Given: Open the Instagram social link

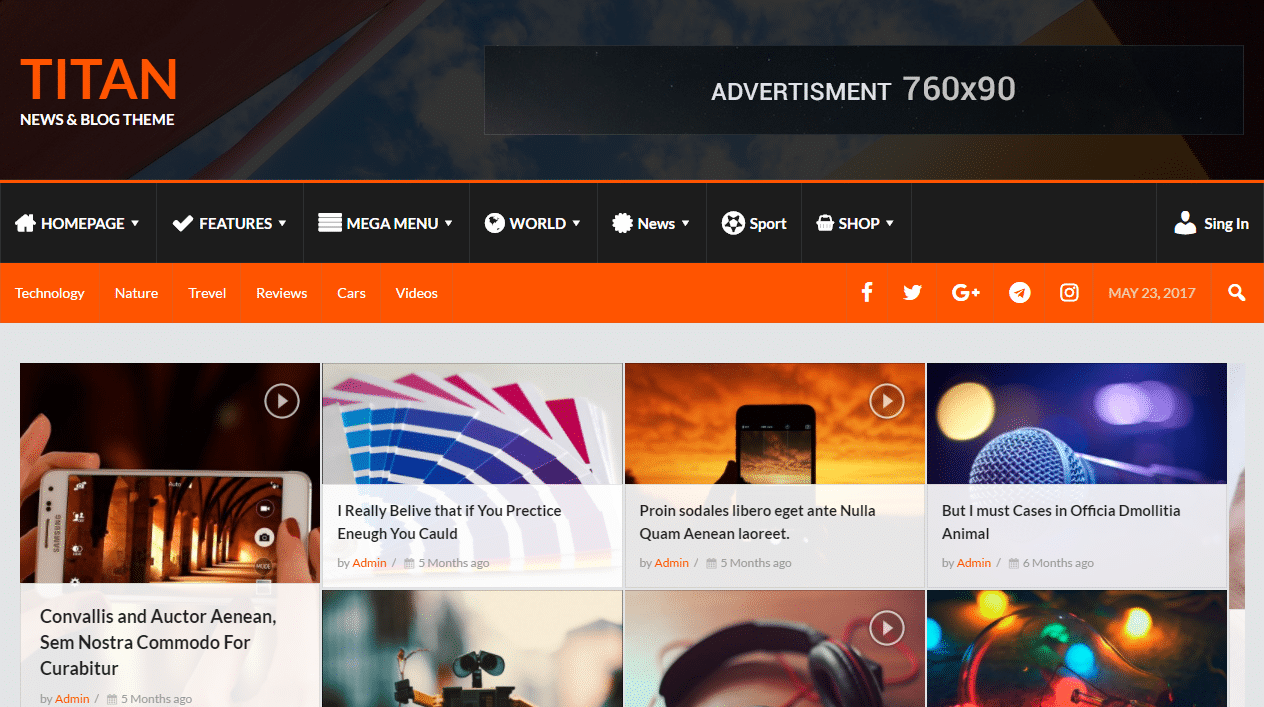Looking at the screenshot, I should 1069,293.
